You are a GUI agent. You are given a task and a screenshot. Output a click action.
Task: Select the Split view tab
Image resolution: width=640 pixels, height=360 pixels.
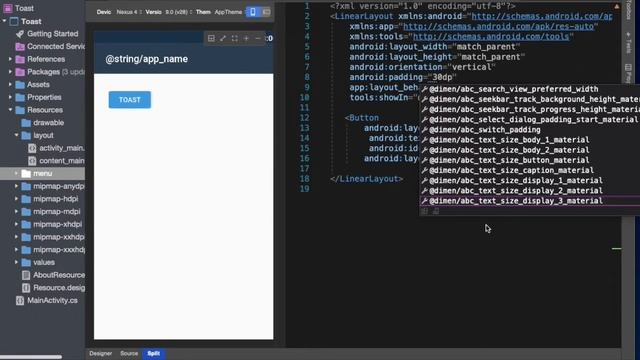click(x=154, y=353)
